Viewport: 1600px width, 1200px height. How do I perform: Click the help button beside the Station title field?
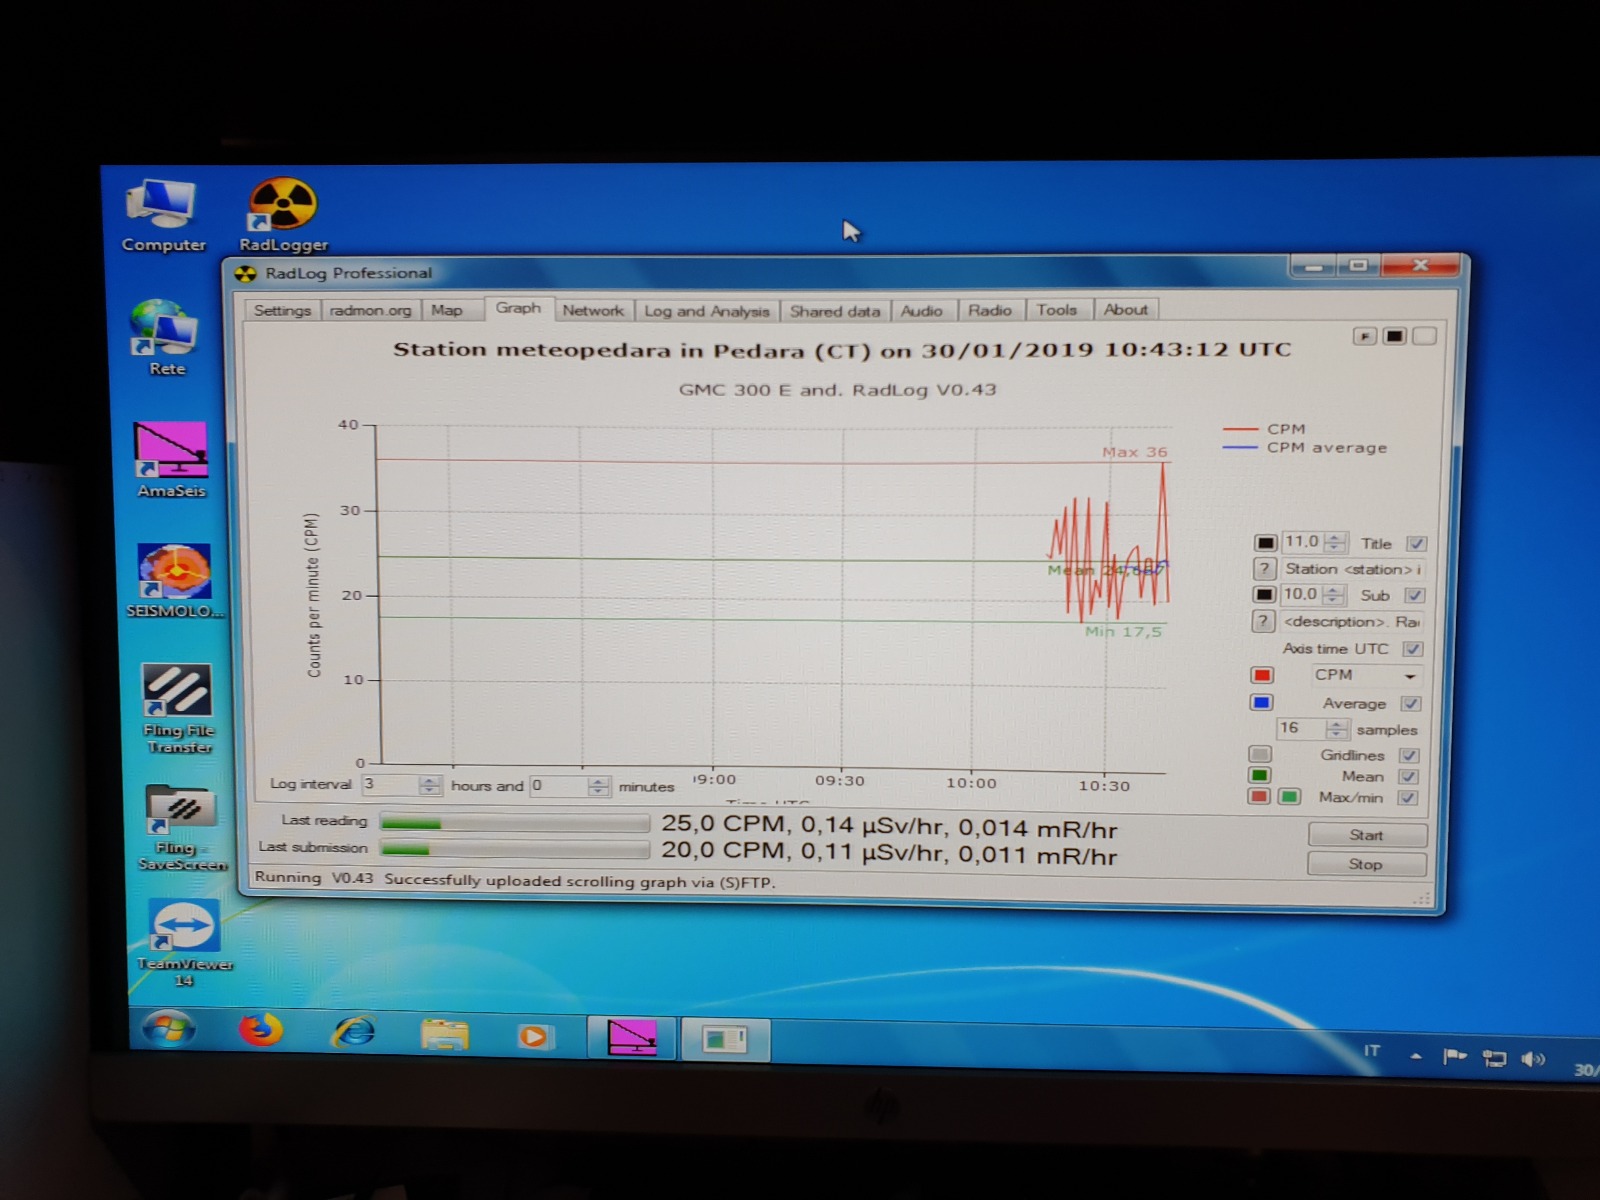tap(1264, 569)
